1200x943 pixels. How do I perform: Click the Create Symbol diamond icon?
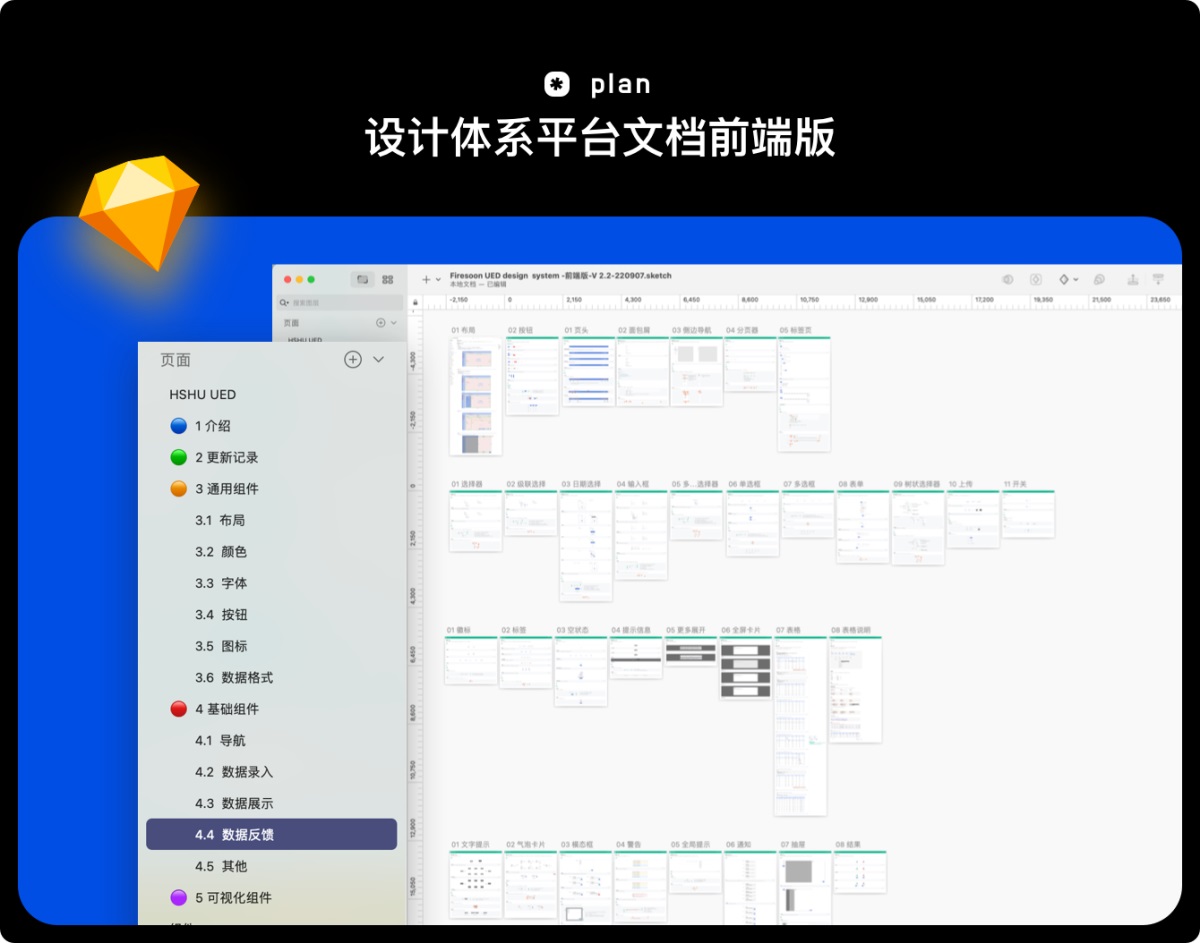(x=1064, y=279)
